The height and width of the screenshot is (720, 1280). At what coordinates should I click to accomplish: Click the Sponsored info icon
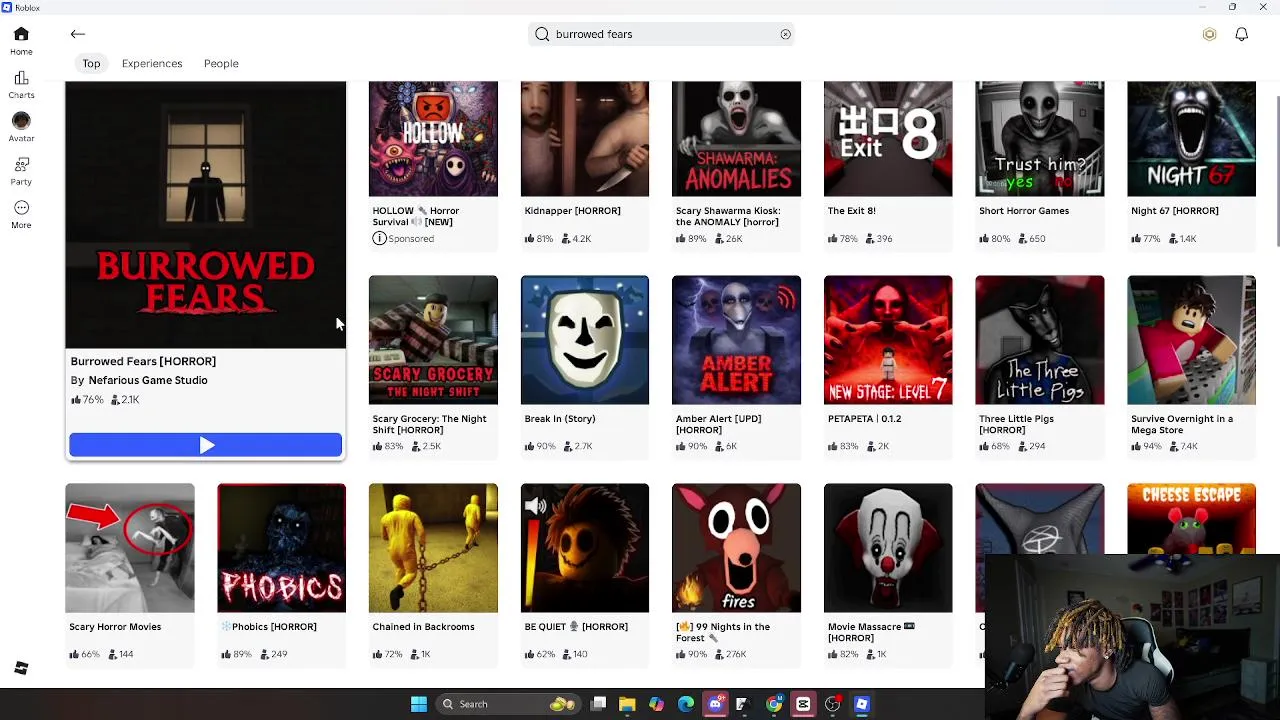click(379, 238)
